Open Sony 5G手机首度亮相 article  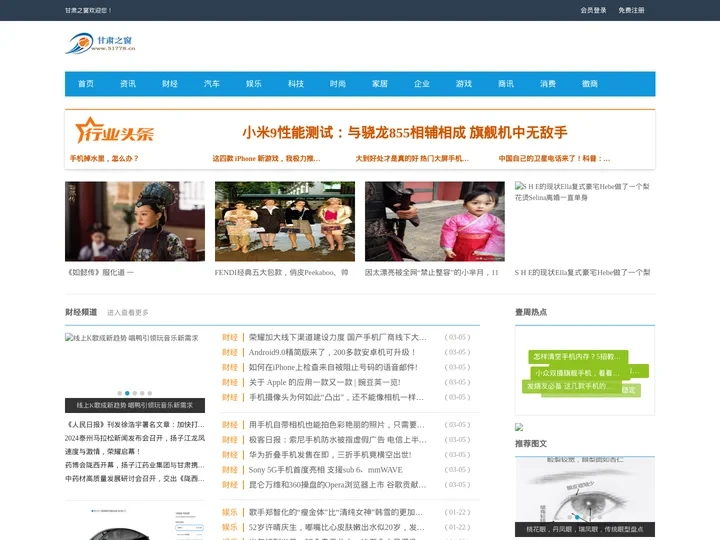(326, 470)
